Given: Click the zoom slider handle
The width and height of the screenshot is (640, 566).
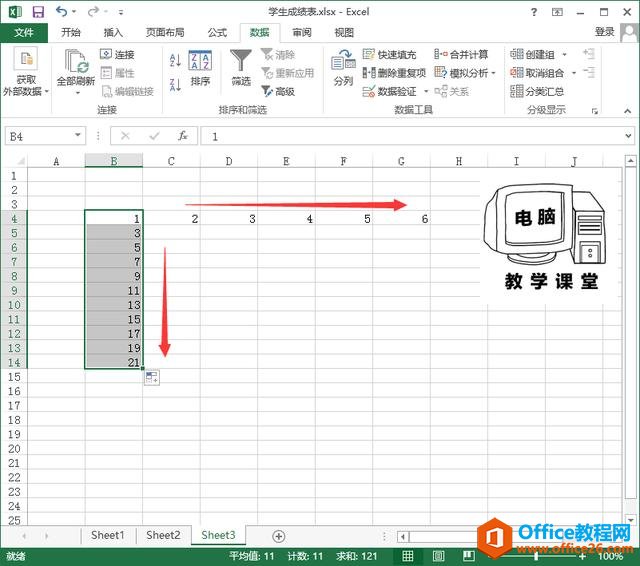Looking at the screenshot, I should tap(536, 556).
